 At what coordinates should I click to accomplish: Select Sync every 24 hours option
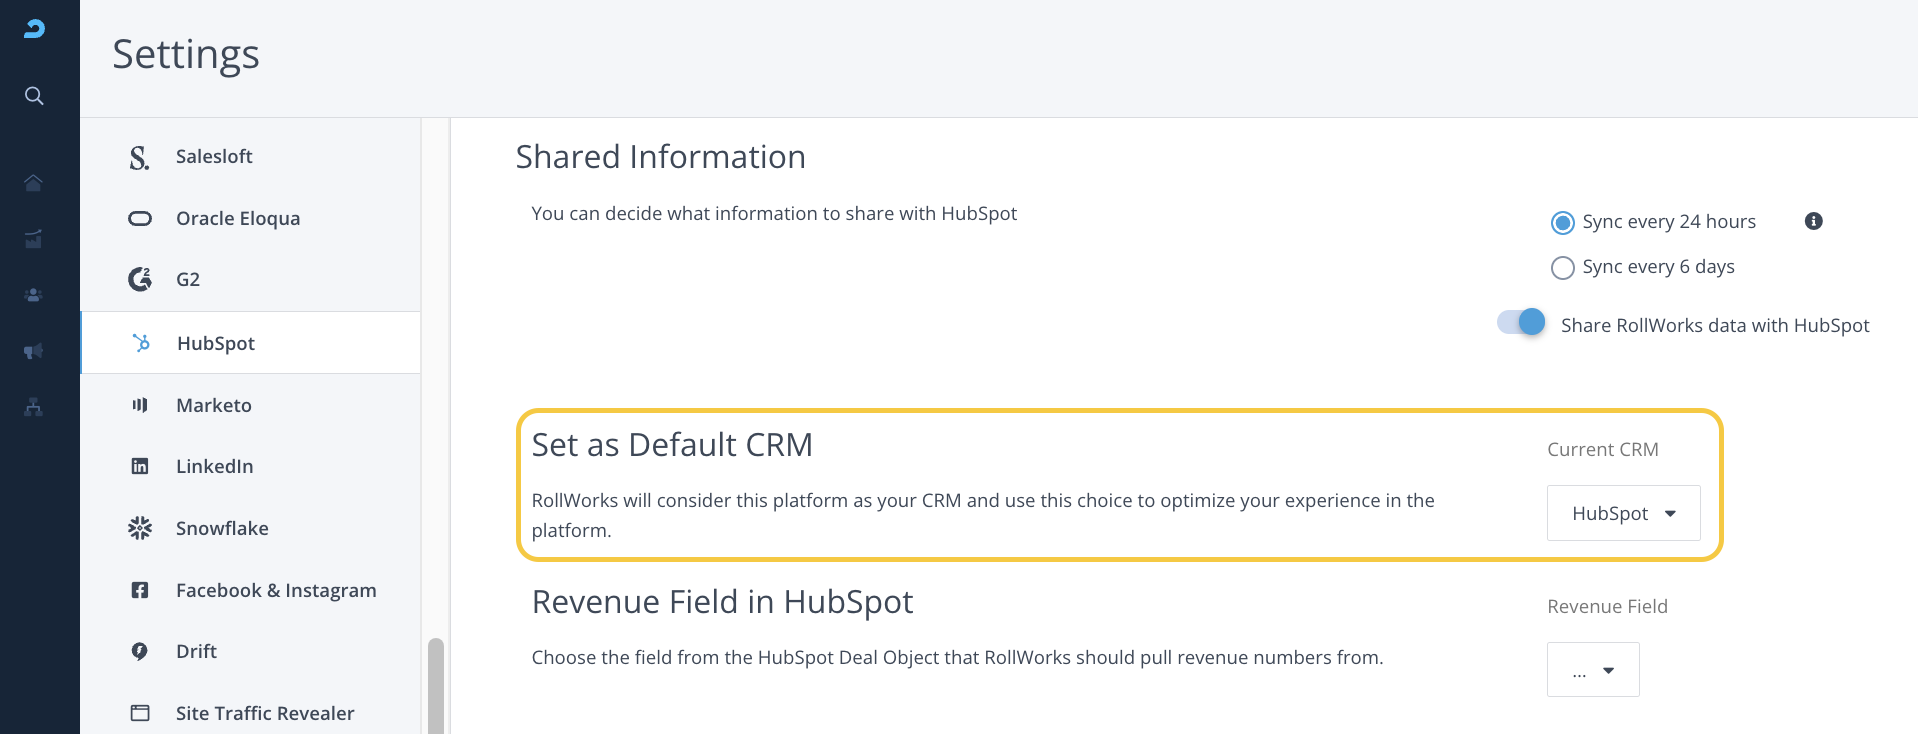coord(1562,223)
